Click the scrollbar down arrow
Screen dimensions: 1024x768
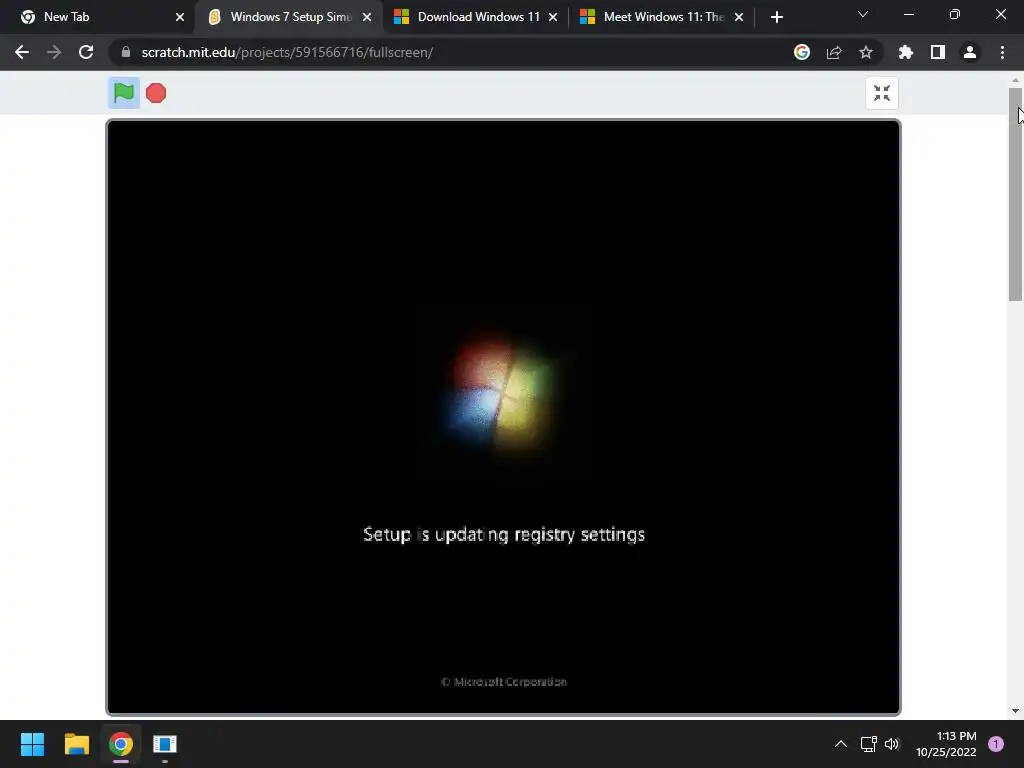pos(1015,711)
